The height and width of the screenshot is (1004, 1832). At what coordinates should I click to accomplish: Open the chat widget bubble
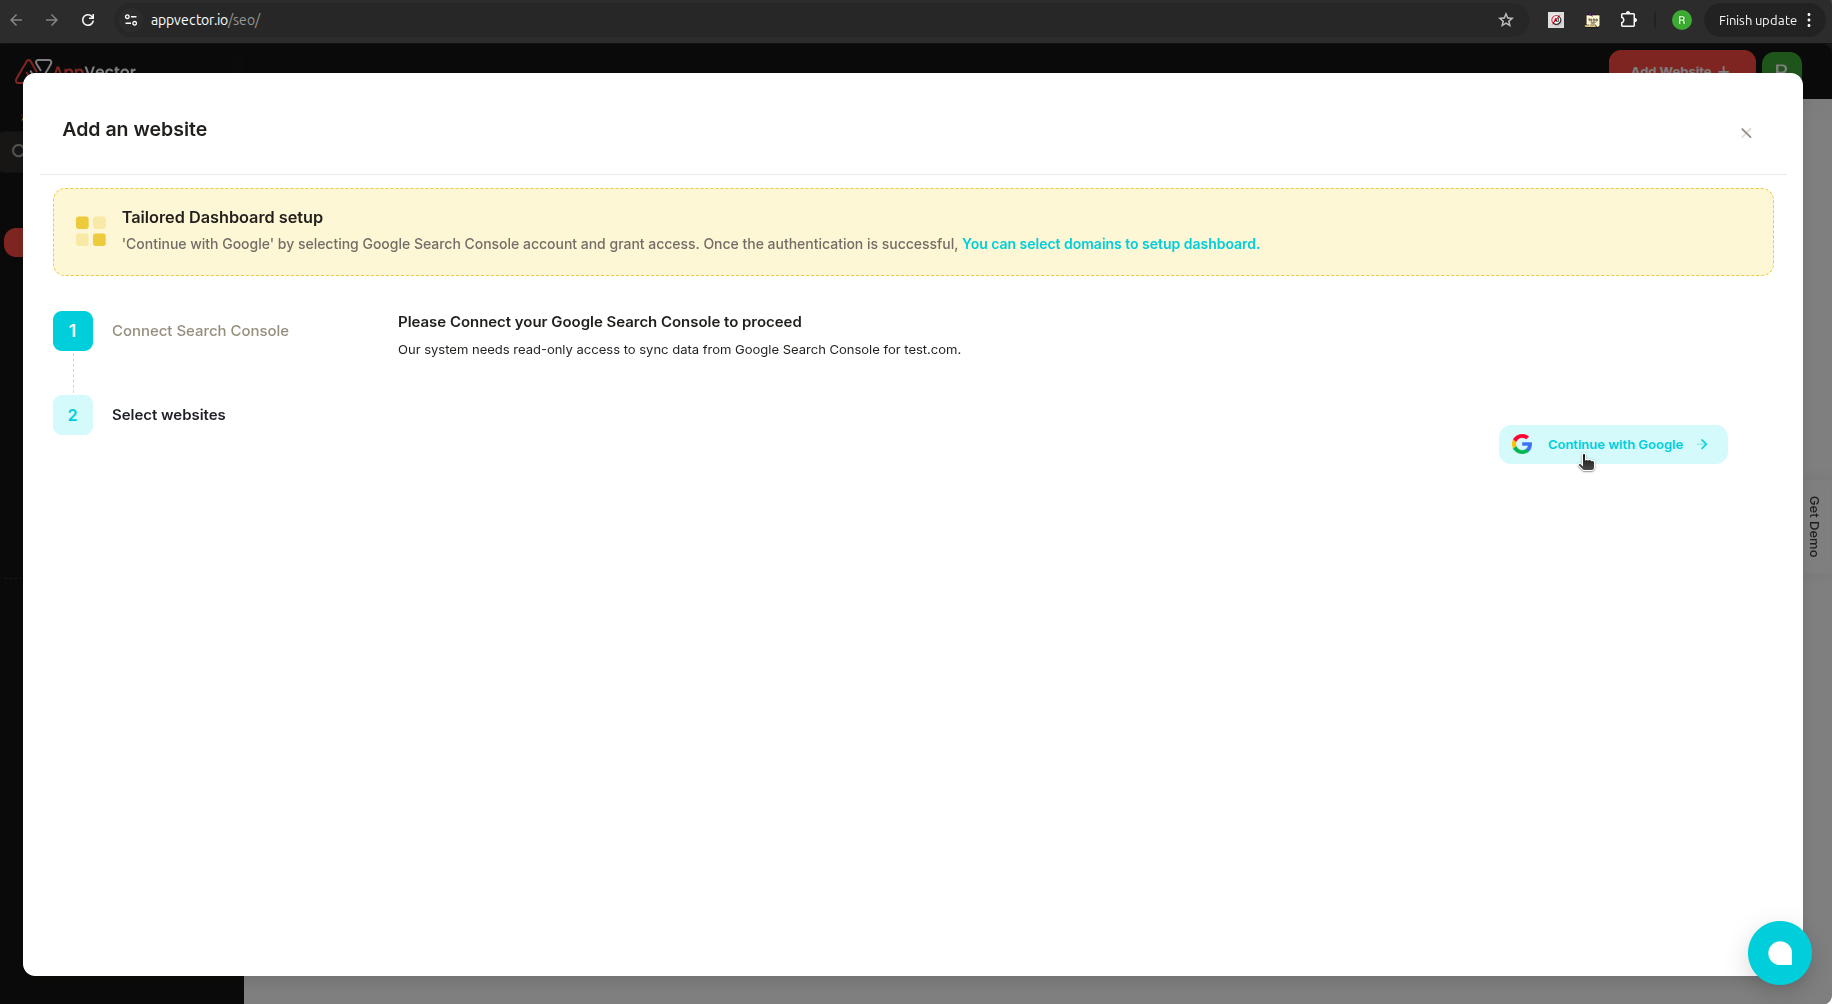click(x=1779, y=953)
